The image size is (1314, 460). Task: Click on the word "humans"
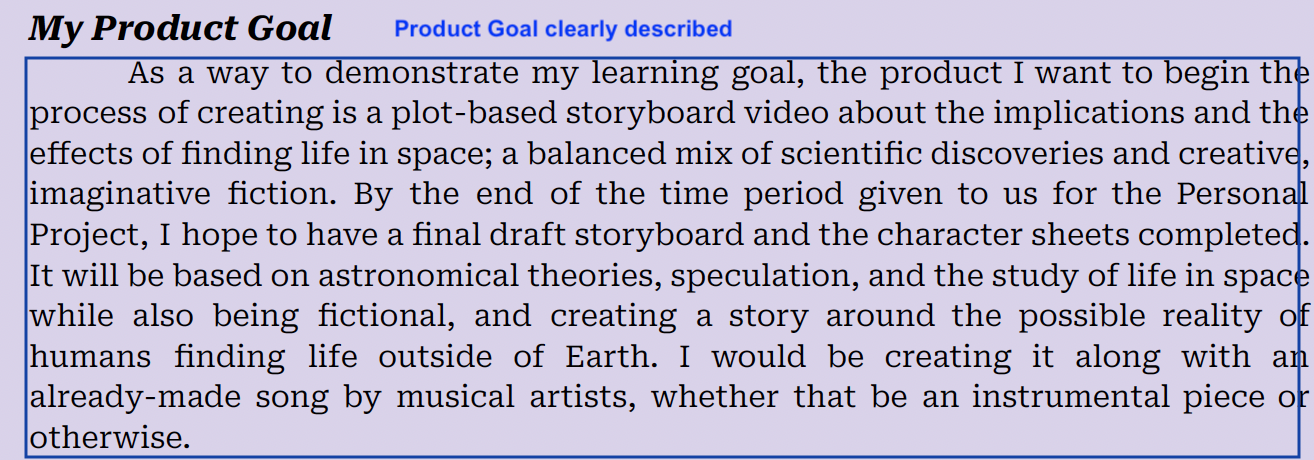[x=91, y=357]
